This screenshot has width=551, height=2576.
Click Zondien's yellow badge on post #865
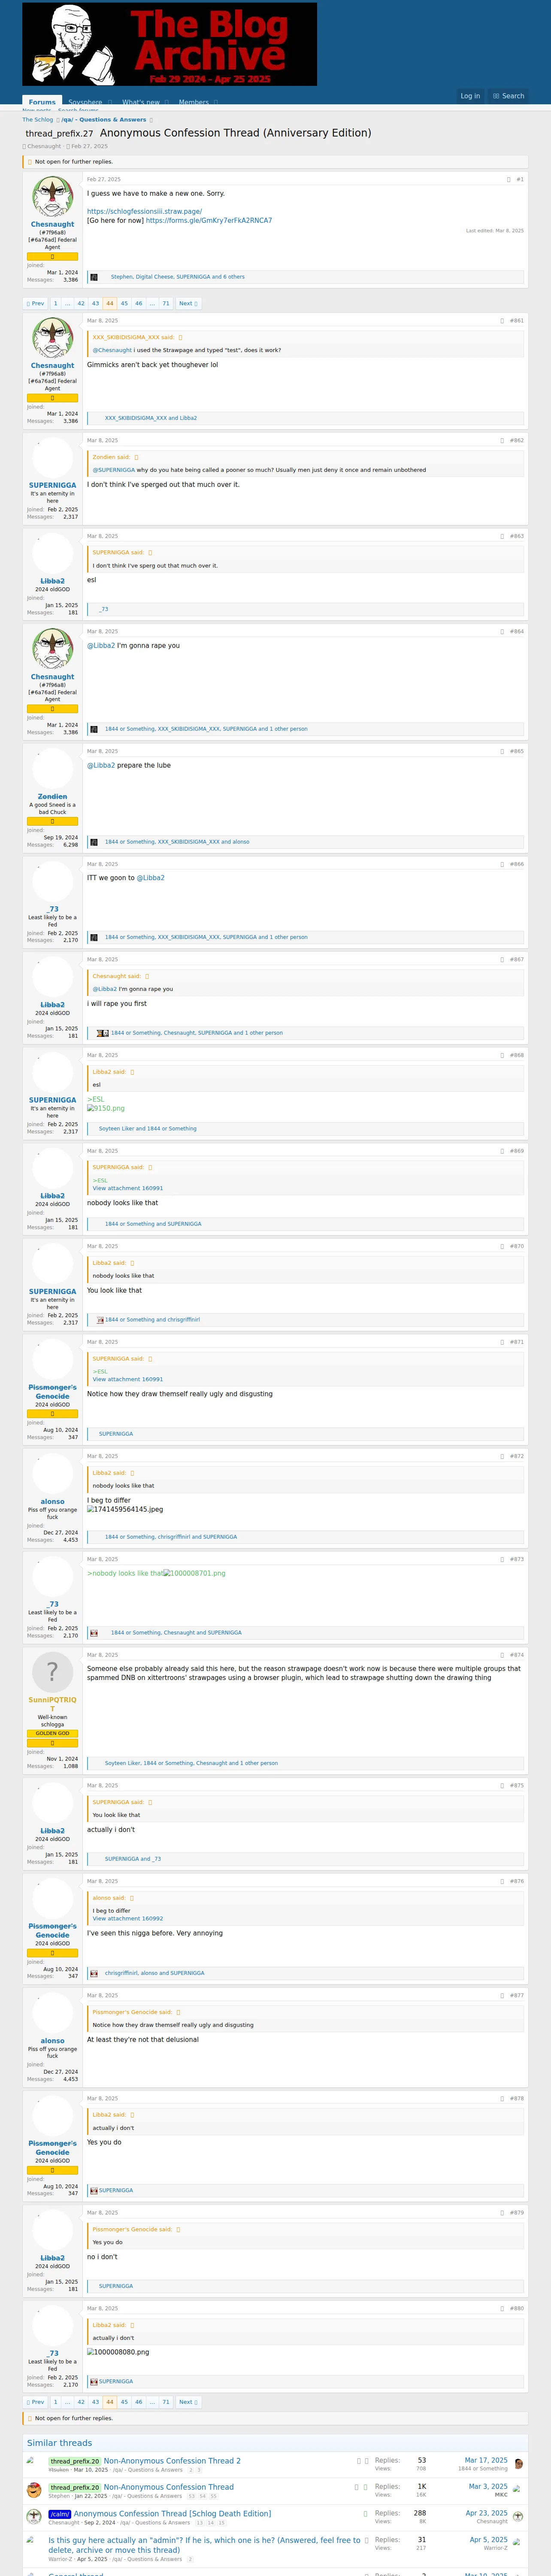pyautogui.click(x=52, y=821)
